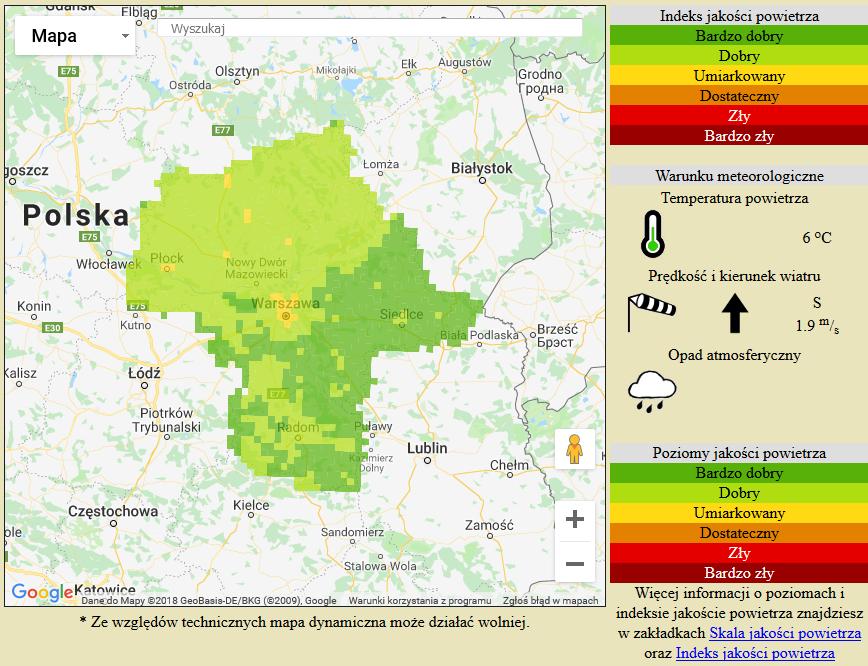Click the Siedlce city label
The width and height of the screenshot is (868, 666).
(401, 314)
